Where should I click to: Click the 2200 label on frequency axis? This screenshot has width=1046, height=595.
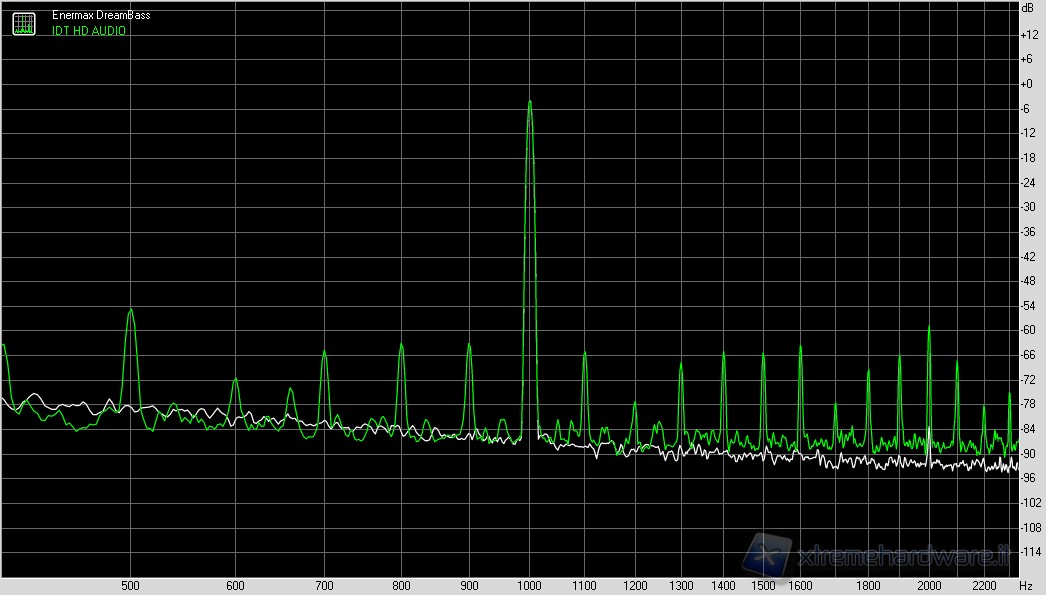(984, 586)
